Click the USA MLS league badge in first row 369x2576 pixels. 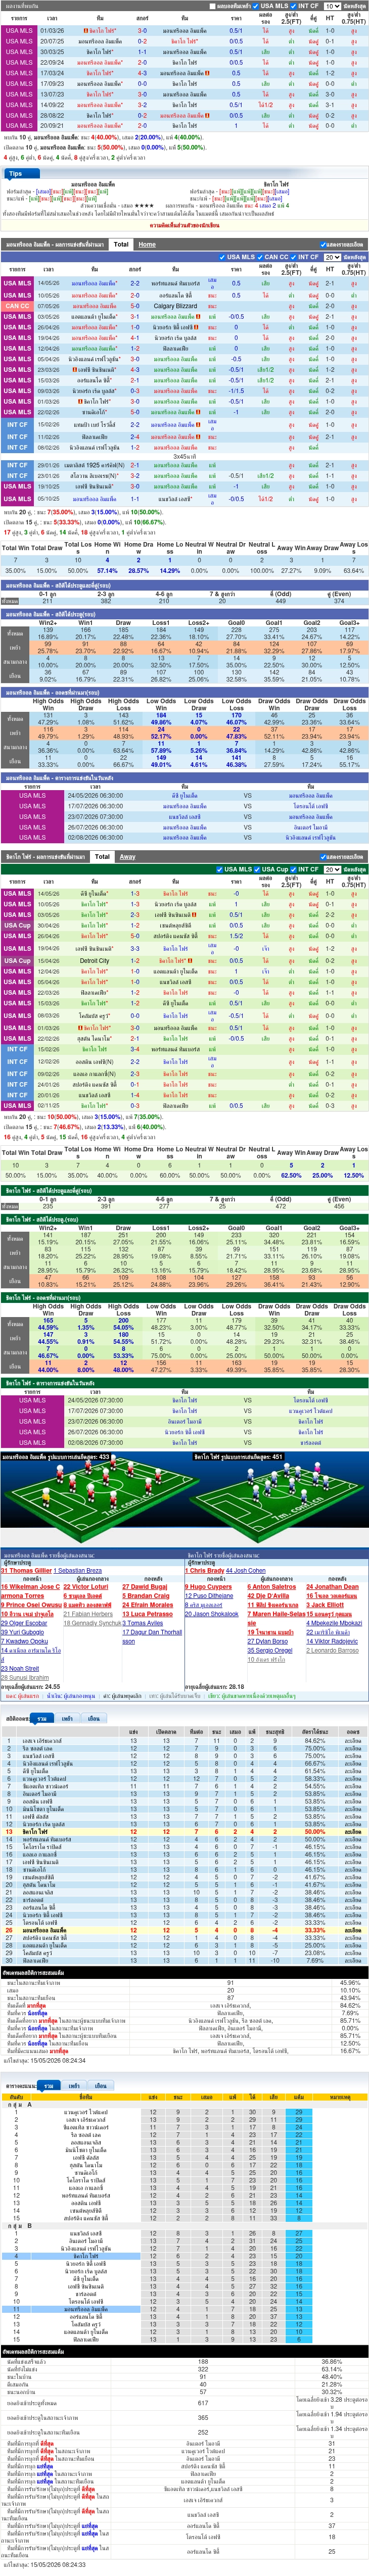coord(18,31)
